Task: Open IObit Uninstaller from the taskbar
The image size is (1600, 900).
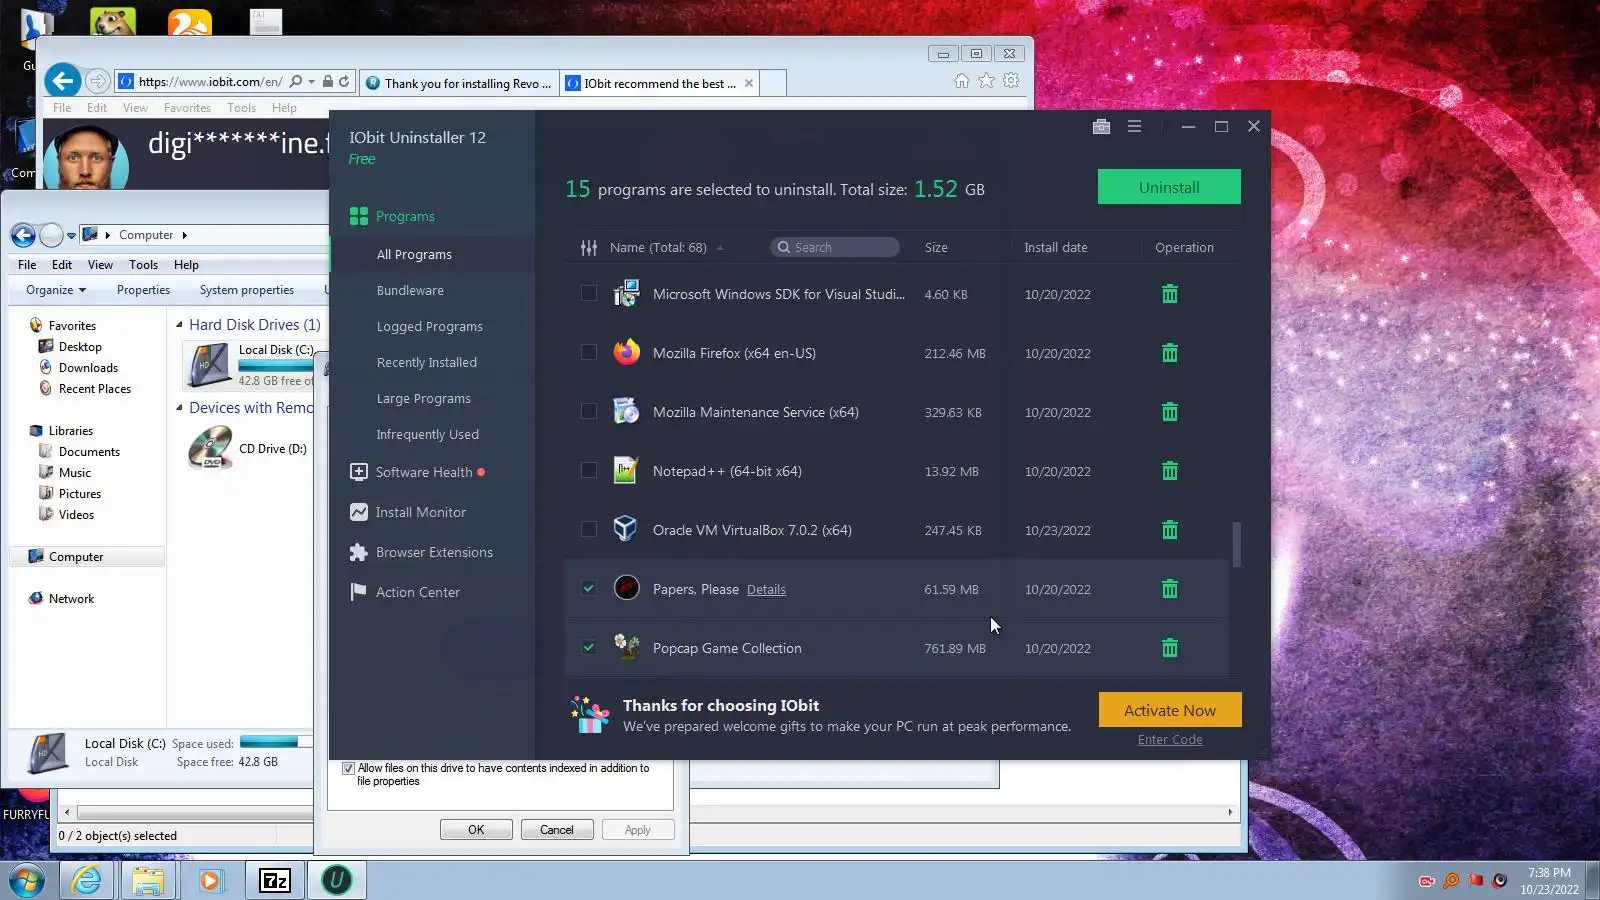Action: click(x=337, y=880)
